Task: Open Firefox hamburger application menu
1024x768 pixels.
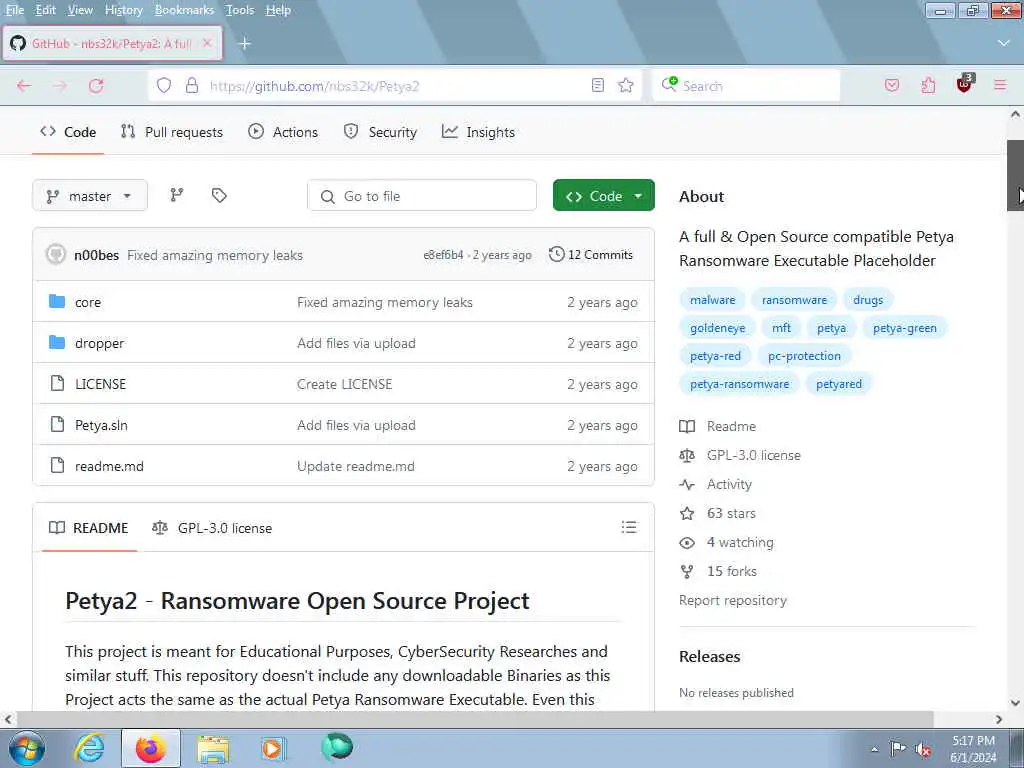Action: (x=1000, y=86)
